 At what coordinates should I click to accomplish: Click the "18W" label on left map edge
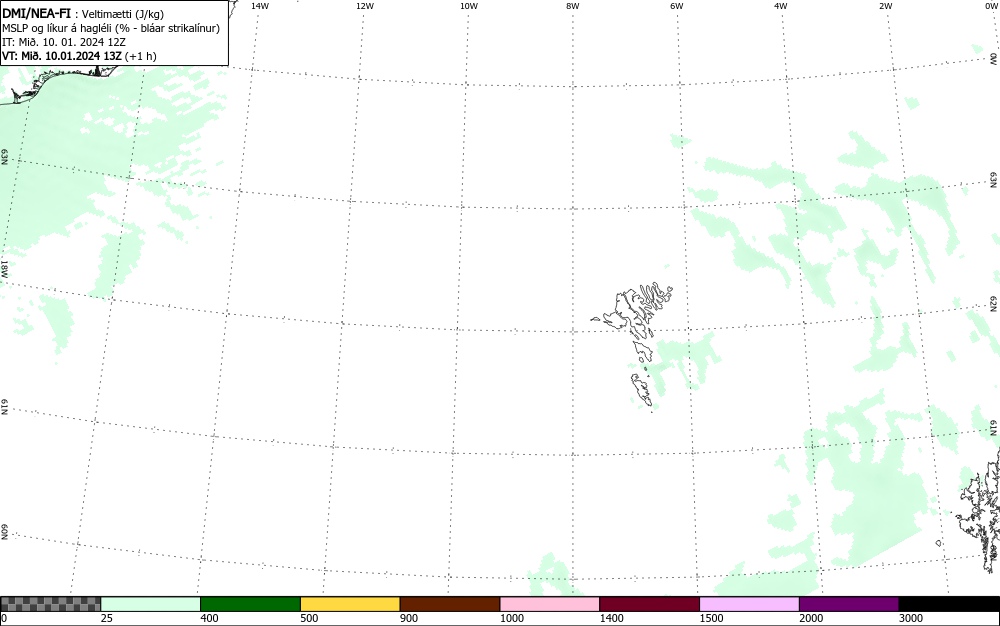coord(4,268)
